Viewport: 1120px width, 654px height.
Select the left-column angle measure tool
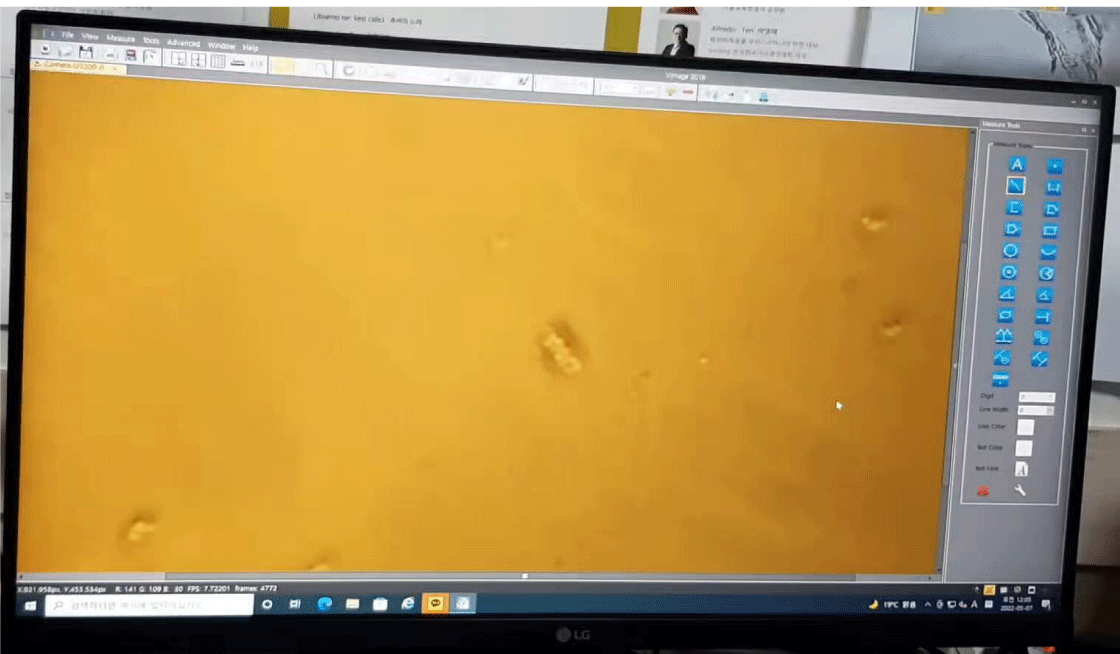(x=1007, y=293)
